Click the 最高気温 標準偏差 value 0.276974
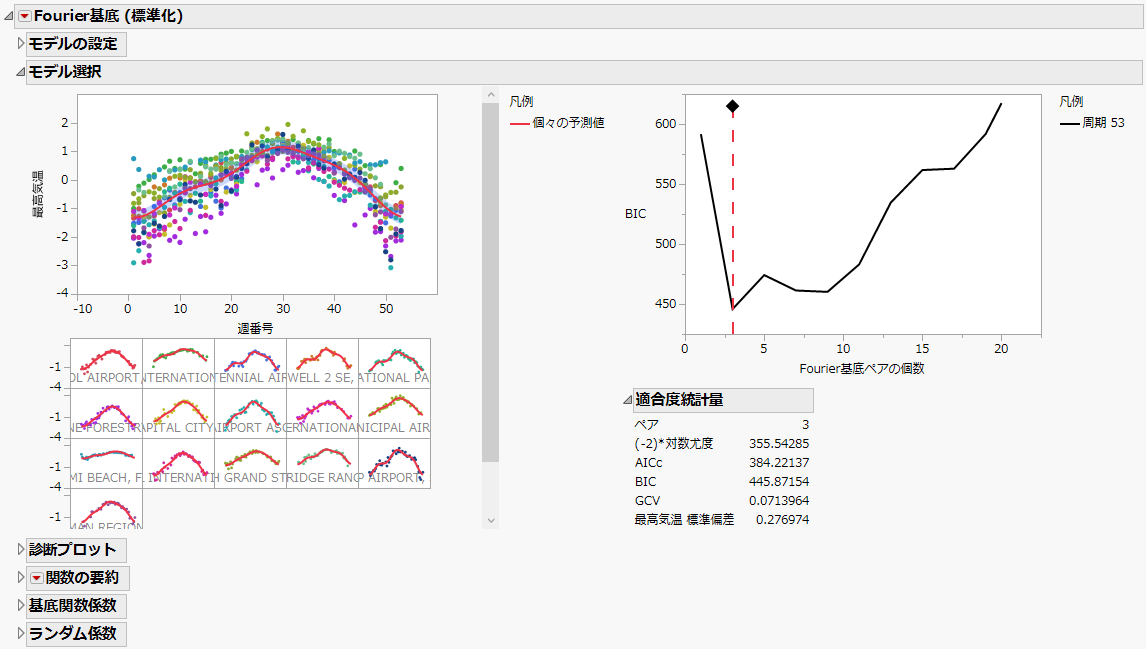The width and height of the screenshot is (1146, 649). point(782,520)
